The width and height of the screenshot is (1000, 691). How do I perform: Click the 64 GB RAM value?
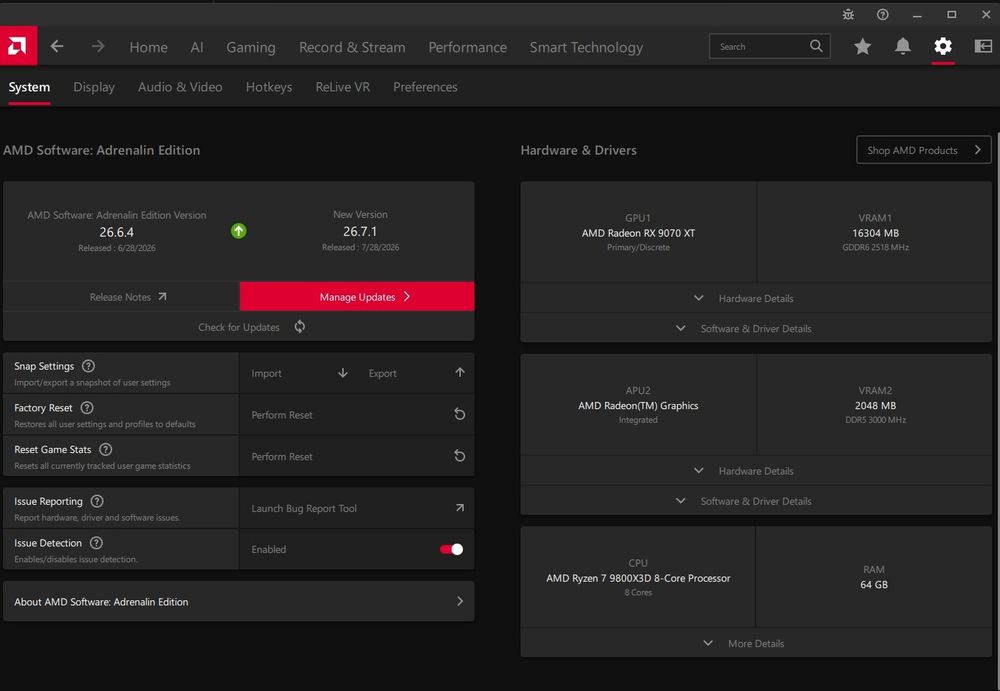(x=874, y=584)
